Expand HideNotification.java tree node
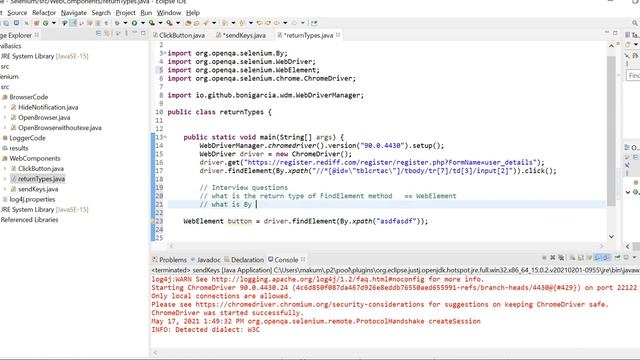 pos(5,107)
